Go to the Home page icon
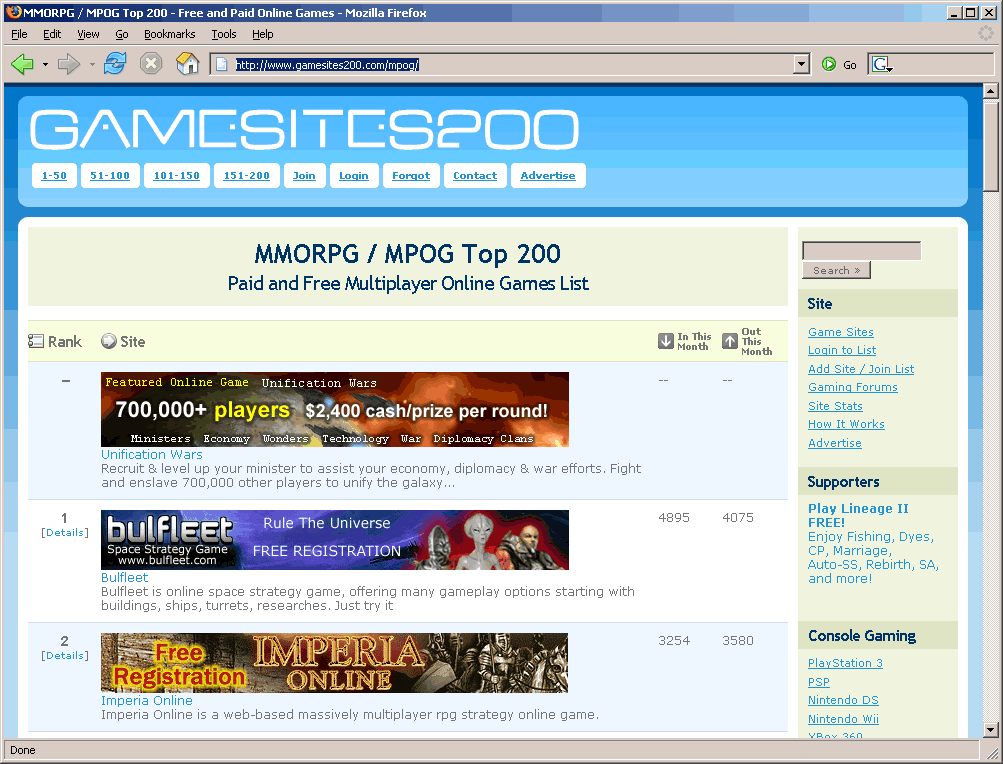 click(x=187, y=64)
